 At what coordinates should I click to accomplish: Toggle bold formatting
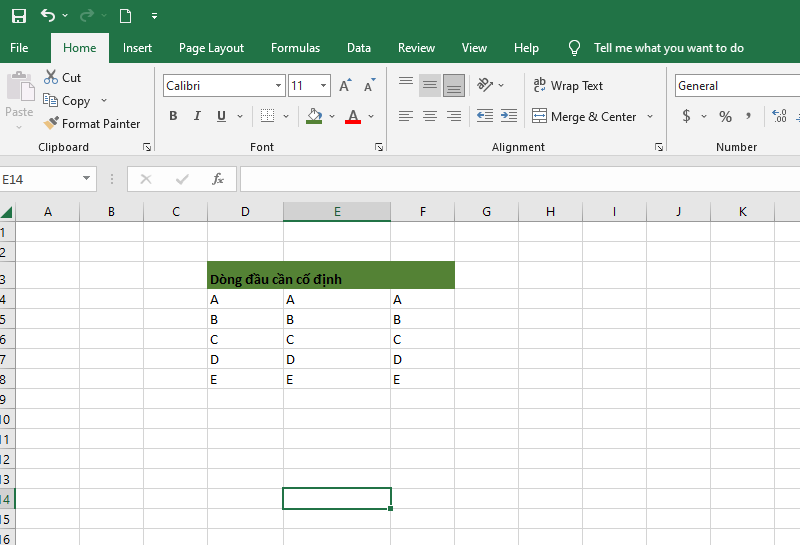click(x=173, y=116)
